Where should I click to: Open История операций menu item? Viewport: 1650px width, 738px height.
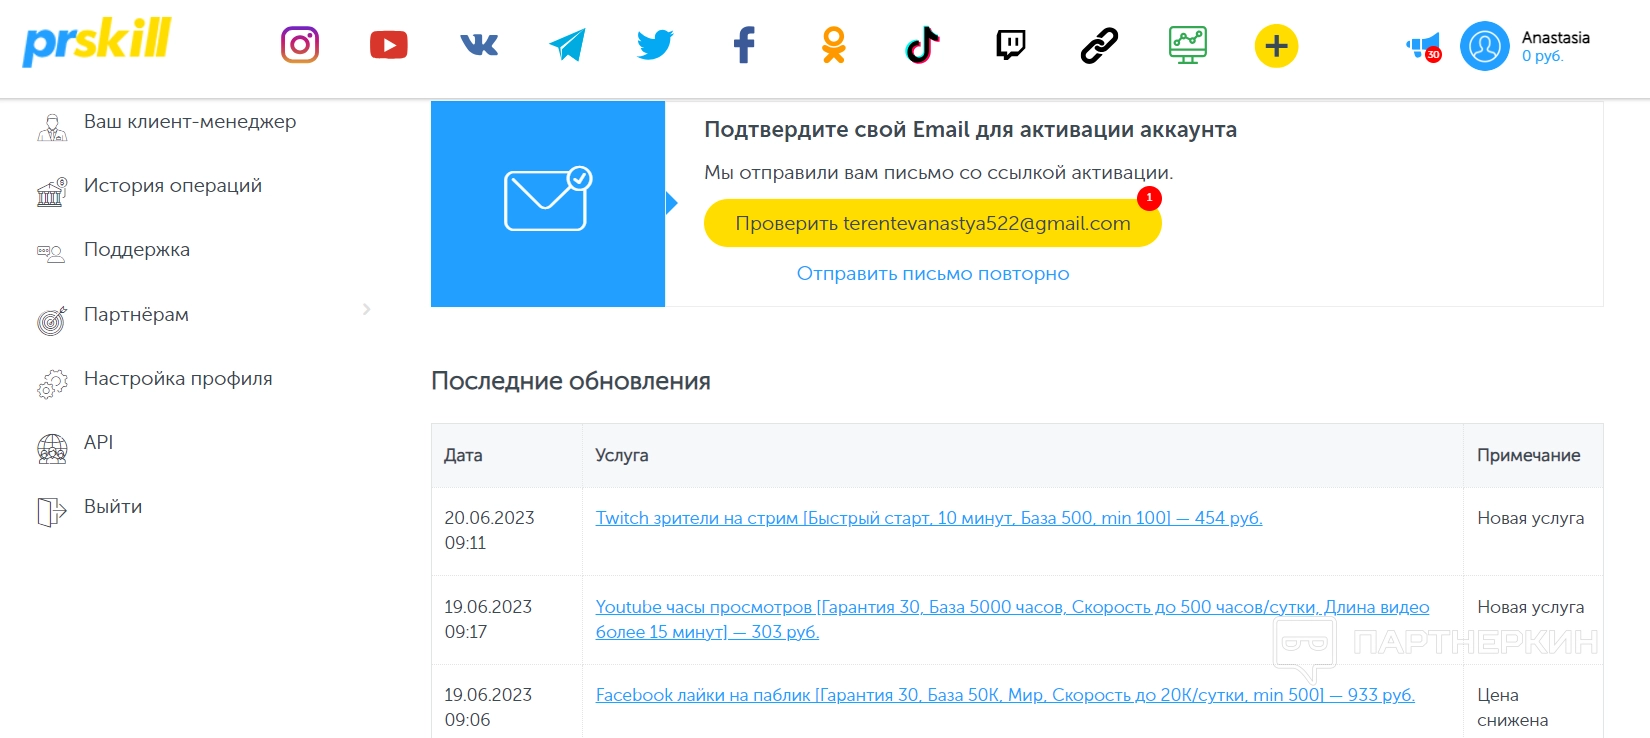tap(173, 185)
